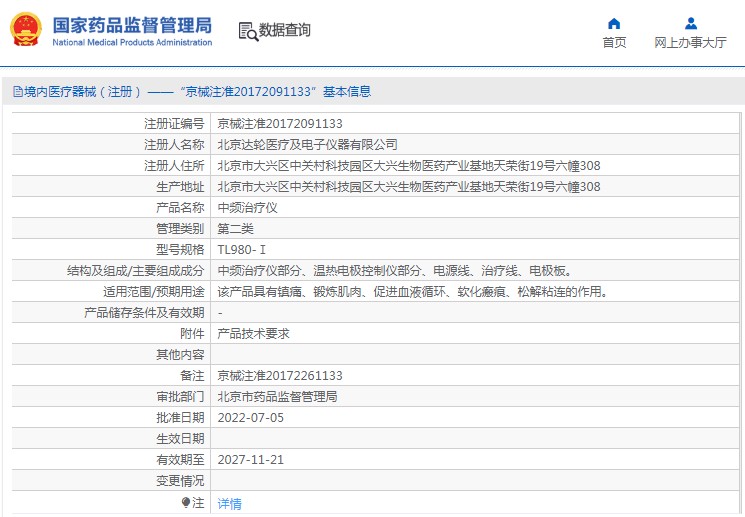Open the 详情 link
Screen dimensions: 745x517
[x=229, y=504]
